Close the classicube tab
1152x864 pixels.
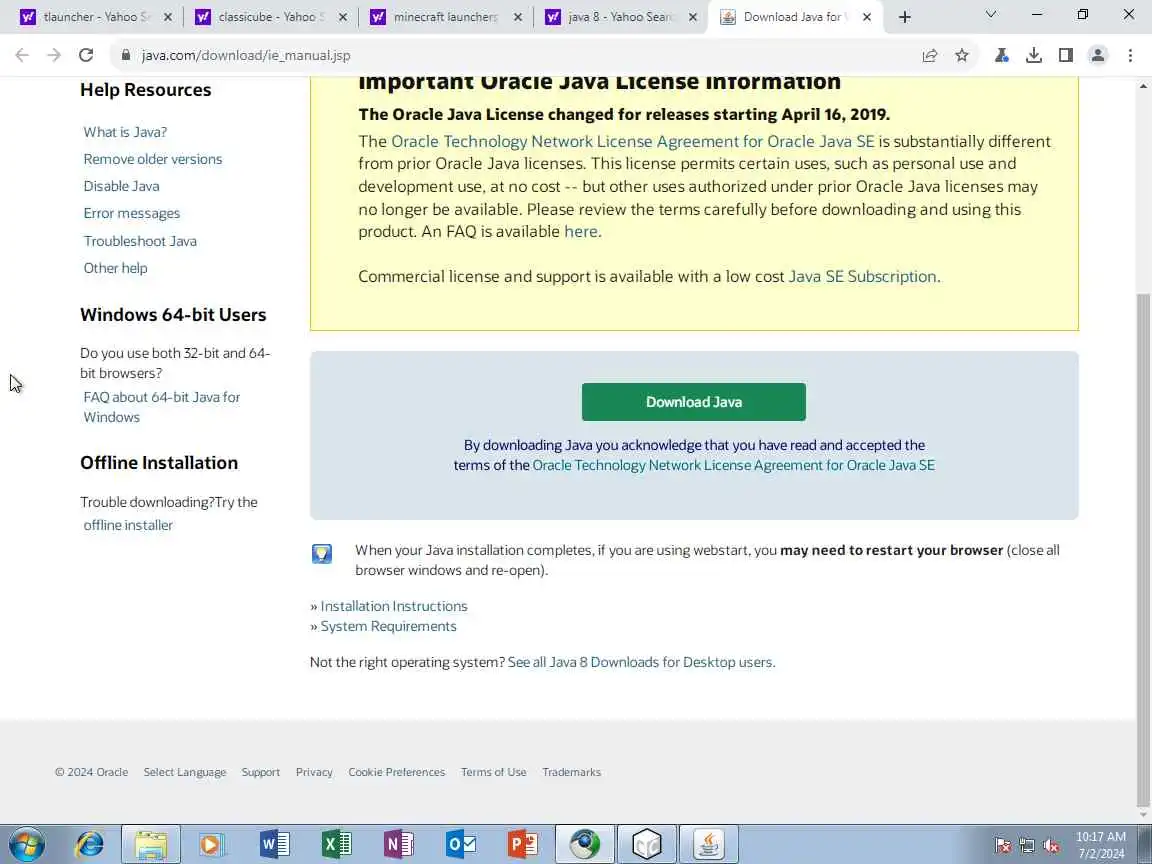point(342,17)
